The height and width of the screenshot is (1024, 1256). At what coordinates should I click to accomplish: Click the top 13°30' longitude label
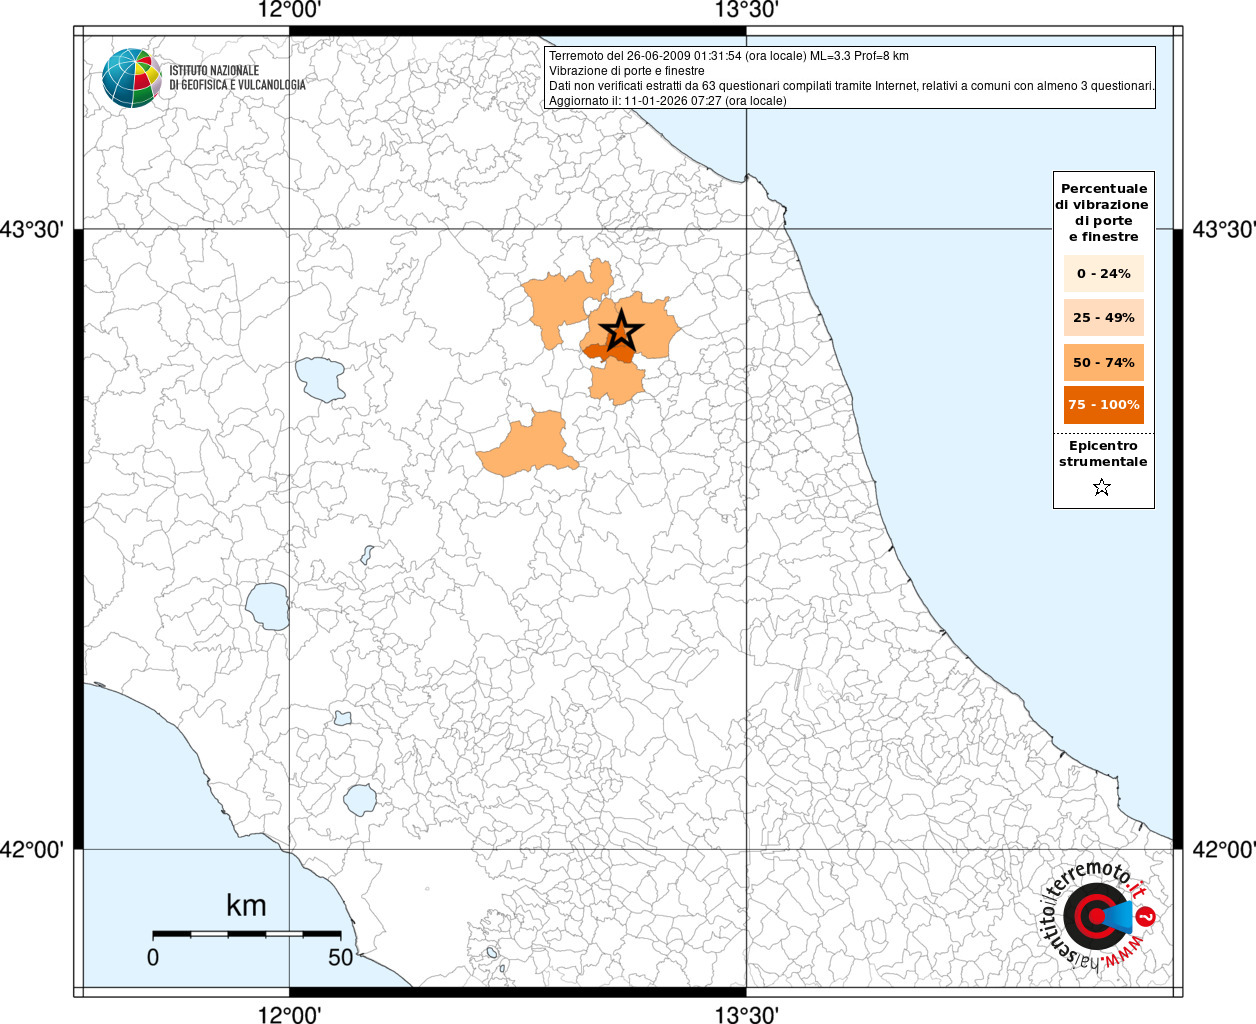(746, 11)
